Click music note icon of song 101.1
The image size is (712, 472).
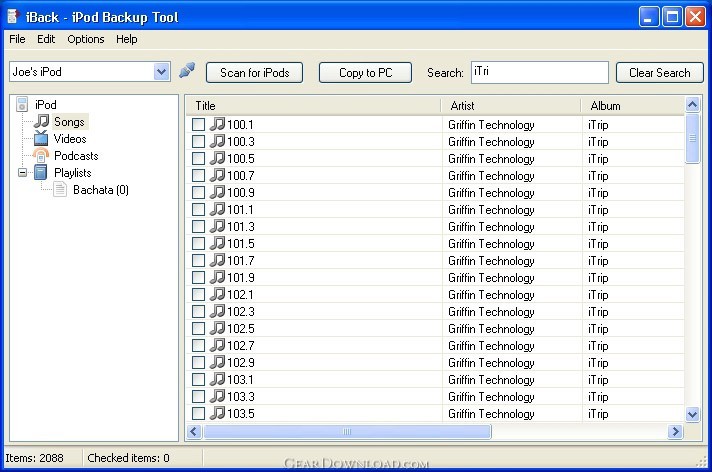click(218, 209)
